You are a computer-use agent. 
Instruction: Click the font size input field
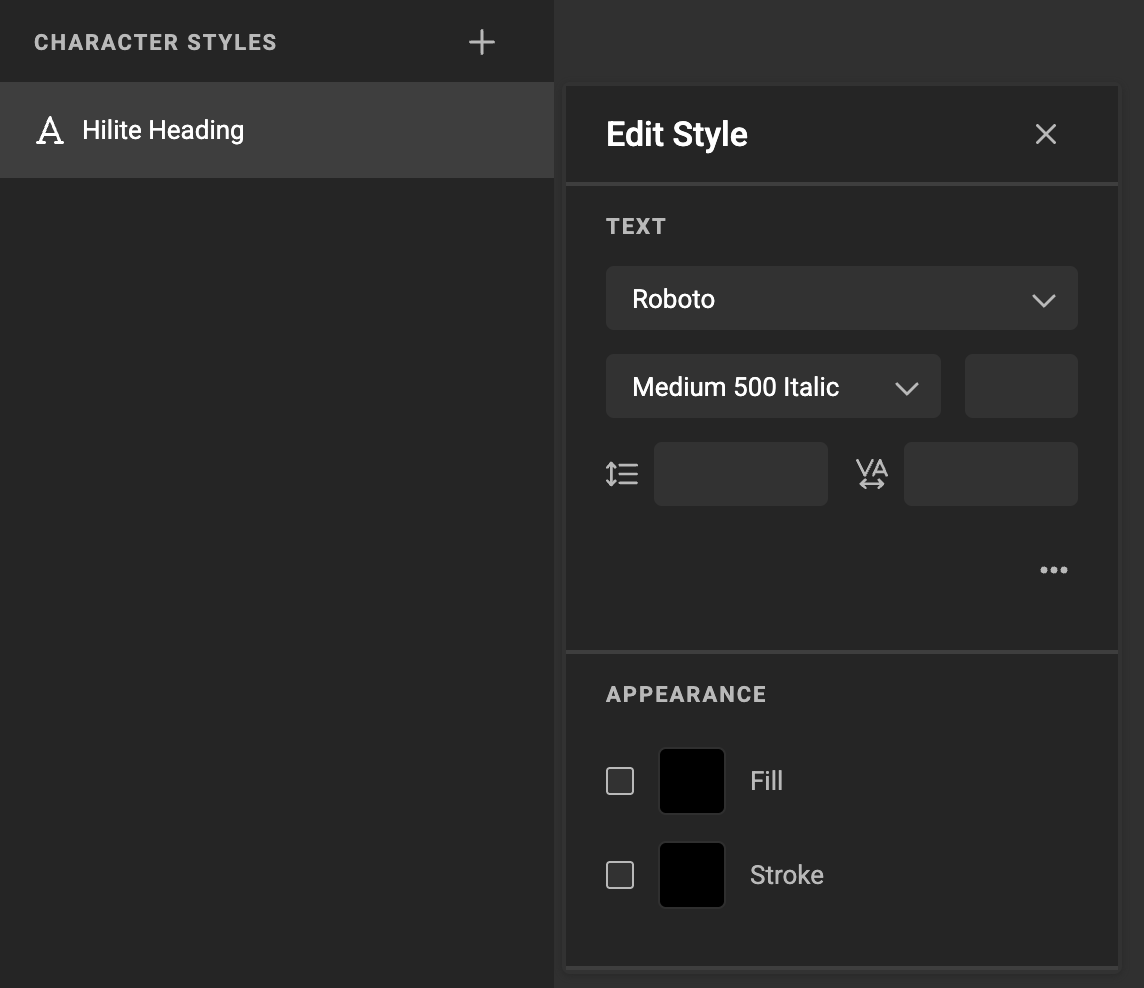coord(1020,386)
